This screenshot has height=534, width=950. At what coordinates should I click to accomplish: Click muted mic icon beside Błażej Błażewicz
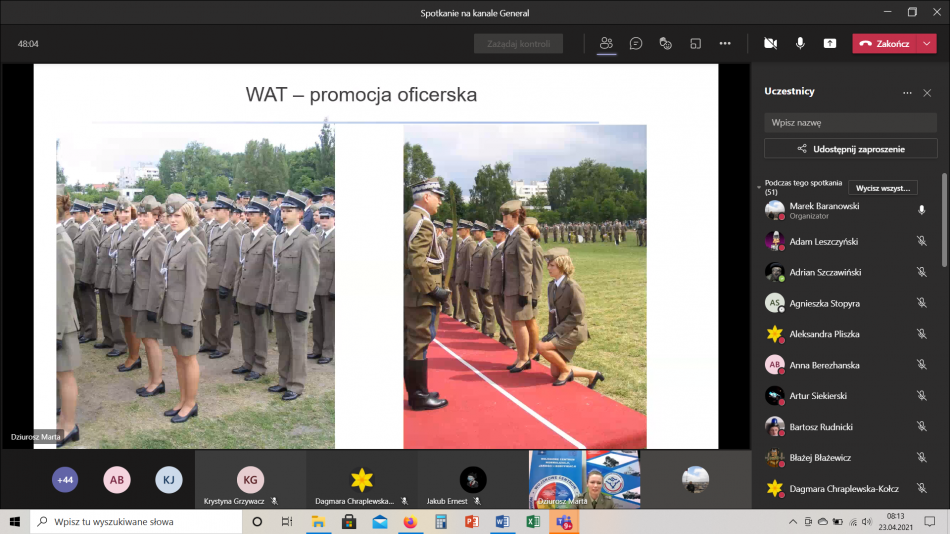point(922,458)
